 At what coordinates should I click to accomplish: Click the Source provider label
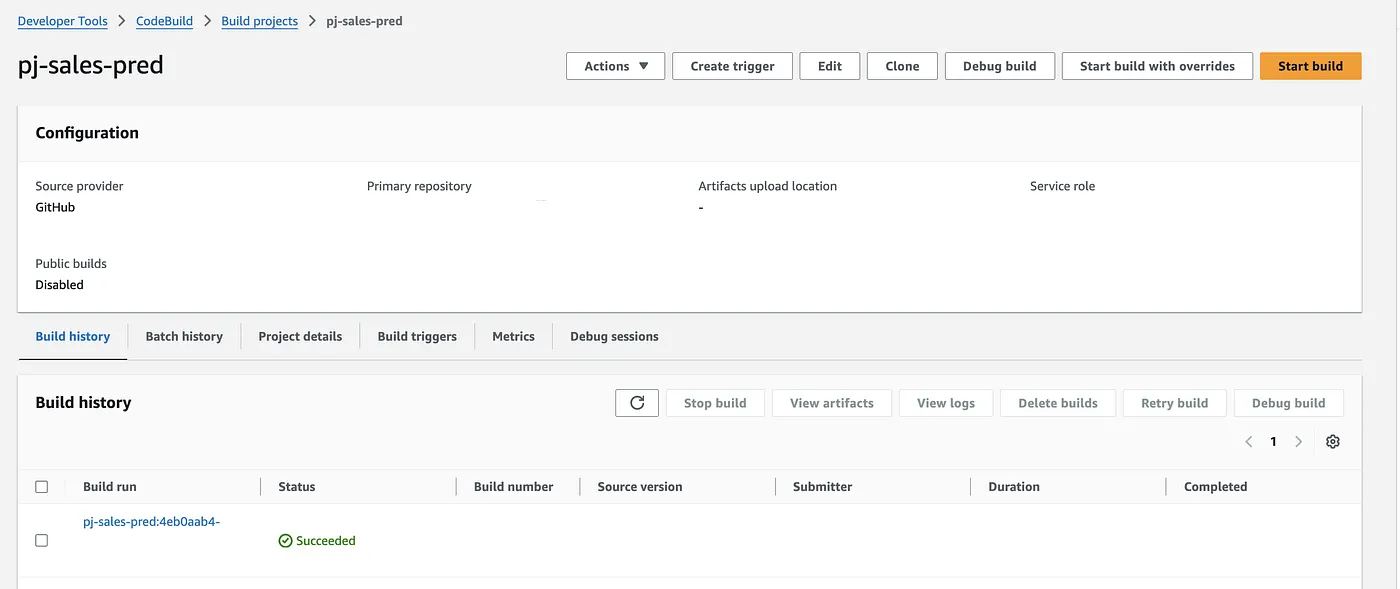point(79,186)
